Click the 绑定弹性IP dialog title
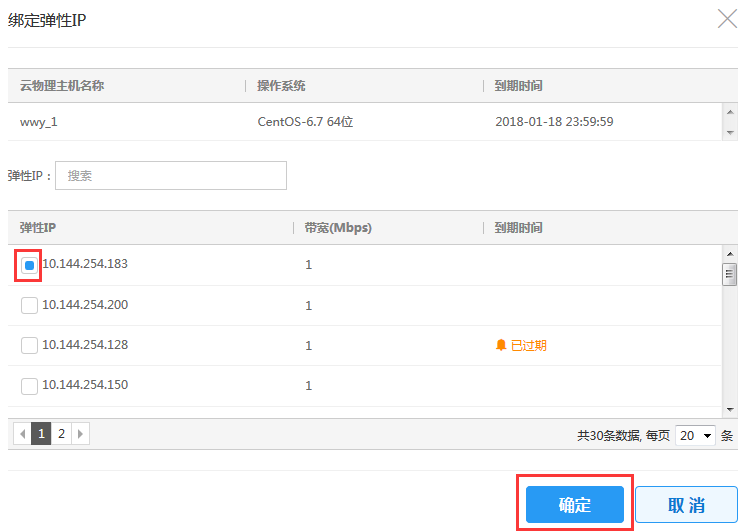752x531 pixels. click(47, 20)
